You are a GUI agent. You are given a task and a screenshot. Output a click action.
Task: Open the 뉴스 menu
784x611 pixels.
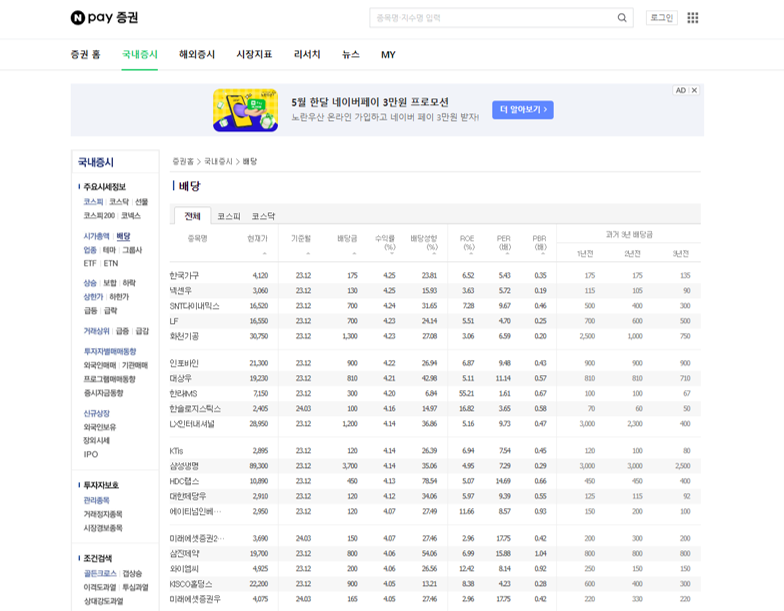350,54
